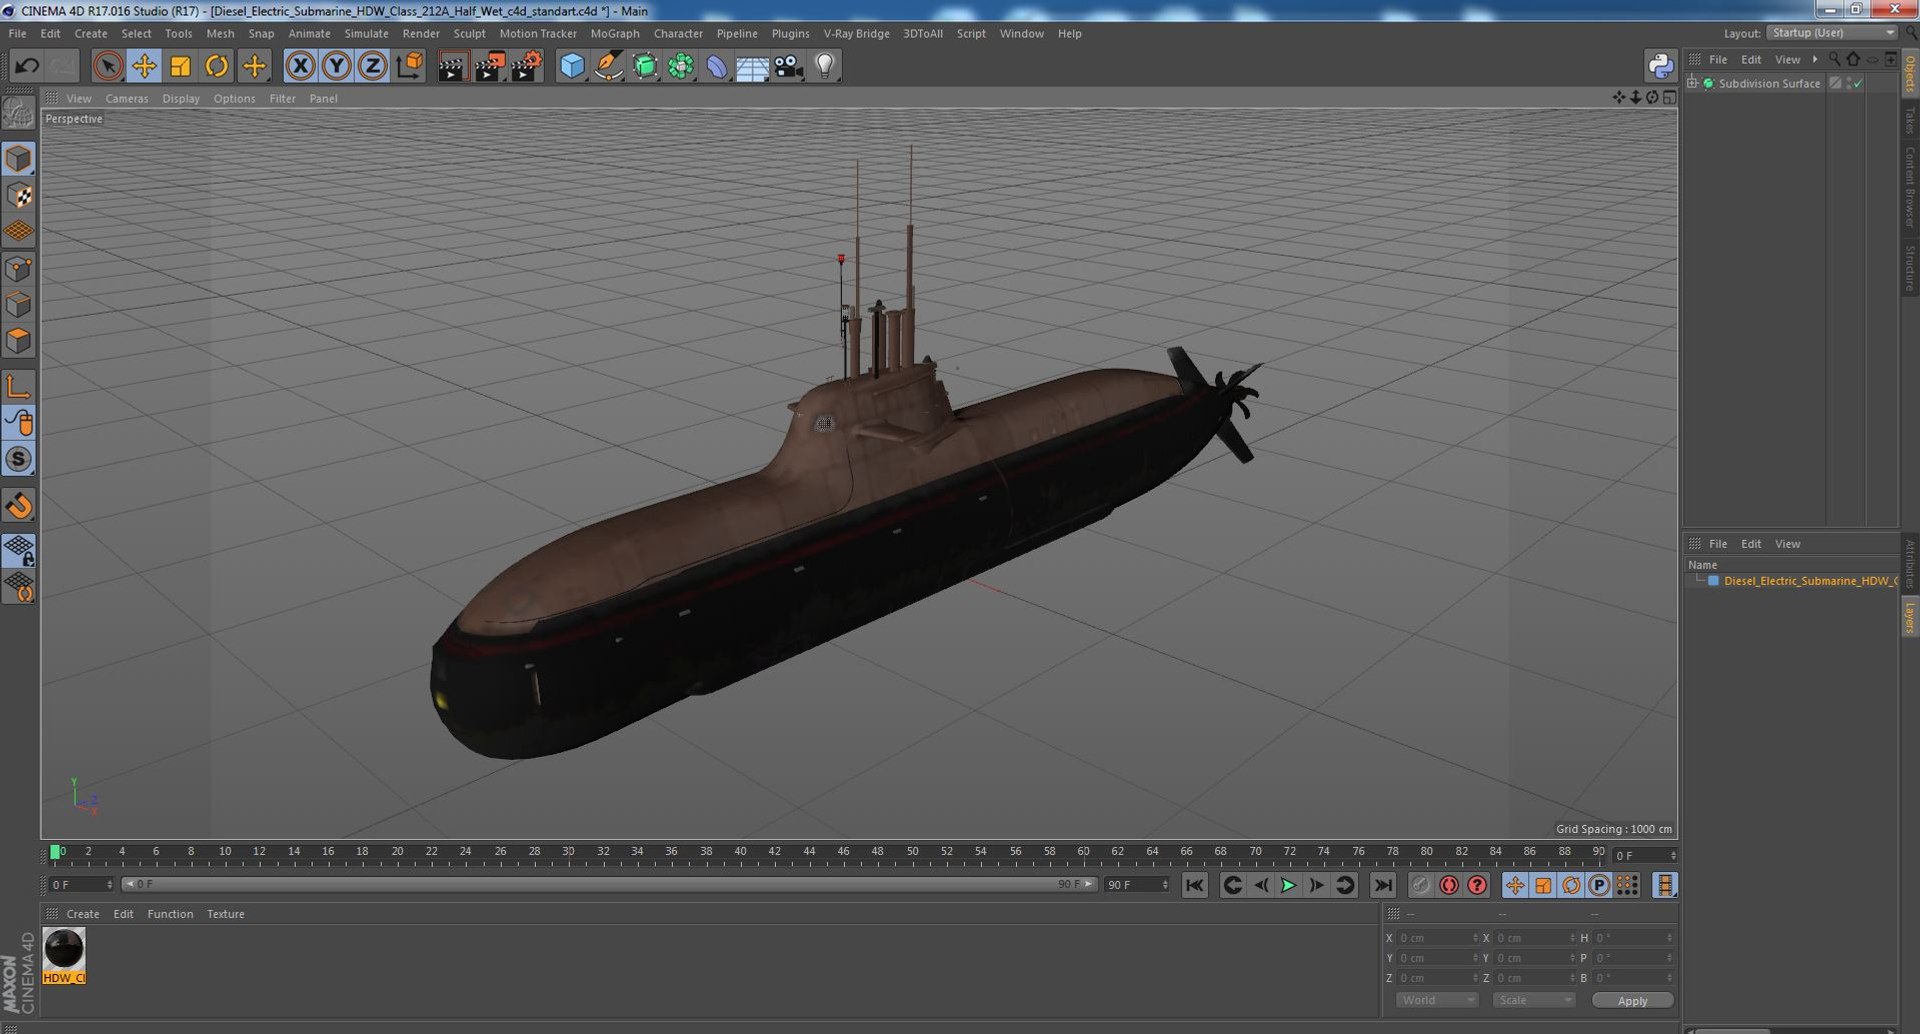Screen dimensions: 1920x1034
Task: Open the spline pen tool
Action: coord(608,66)
